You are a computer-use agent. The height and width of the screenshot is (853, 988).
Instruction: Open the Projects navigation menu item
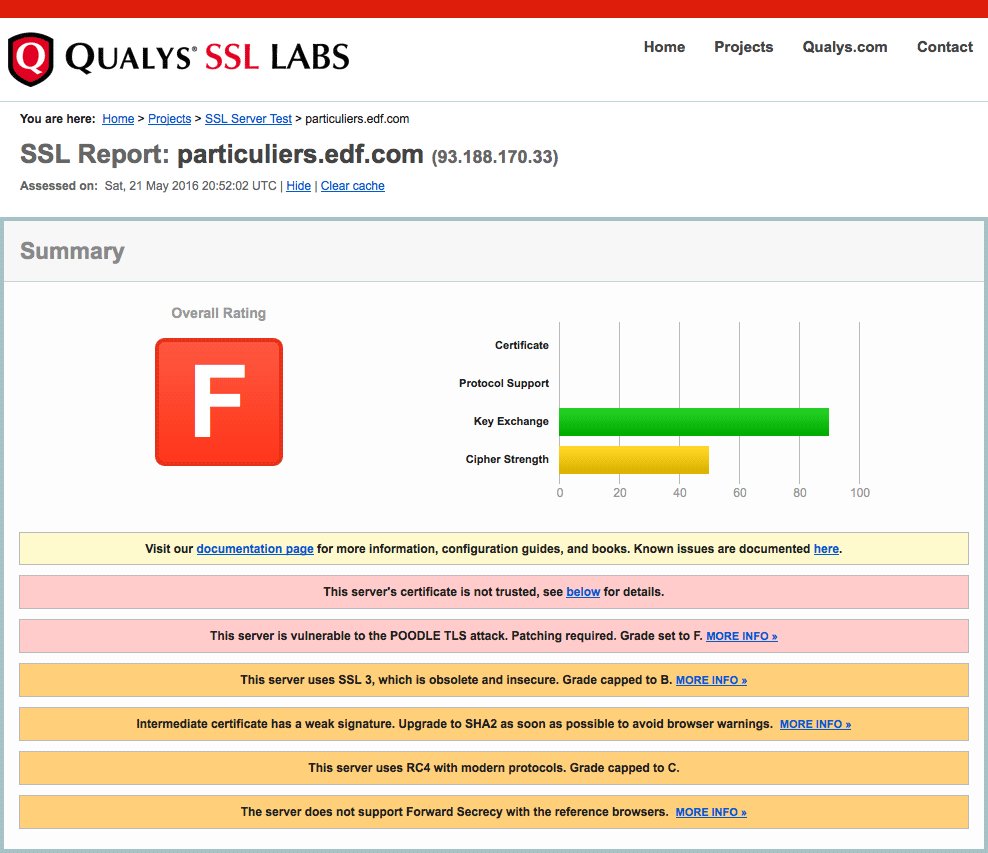(x=744, y=47)
